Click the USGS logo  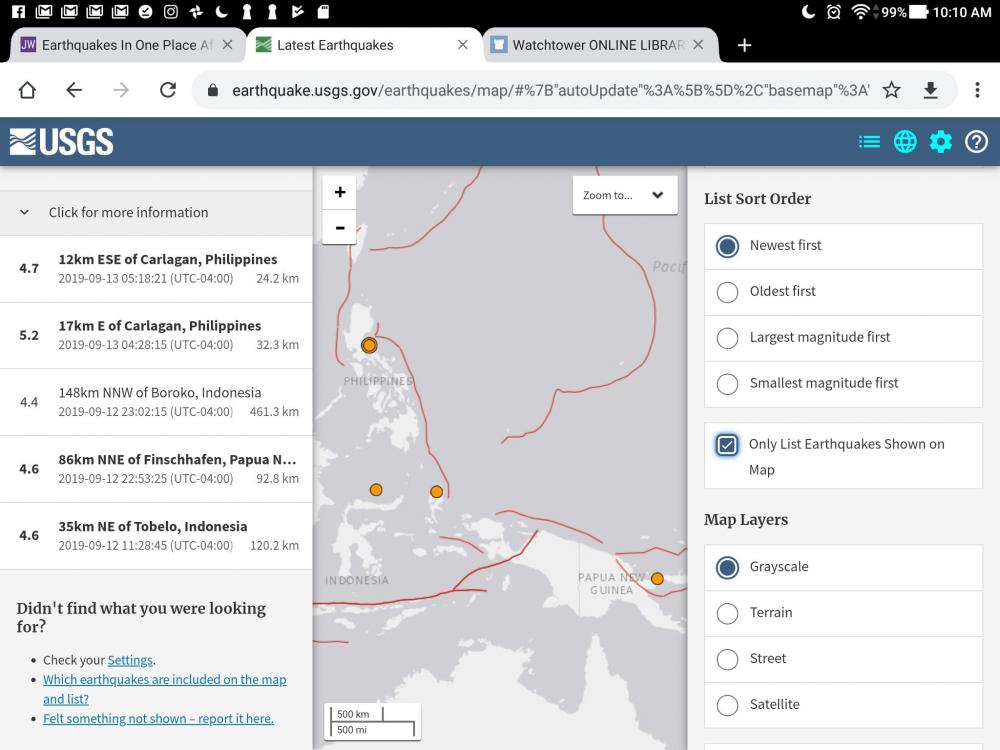pos(60,141)
